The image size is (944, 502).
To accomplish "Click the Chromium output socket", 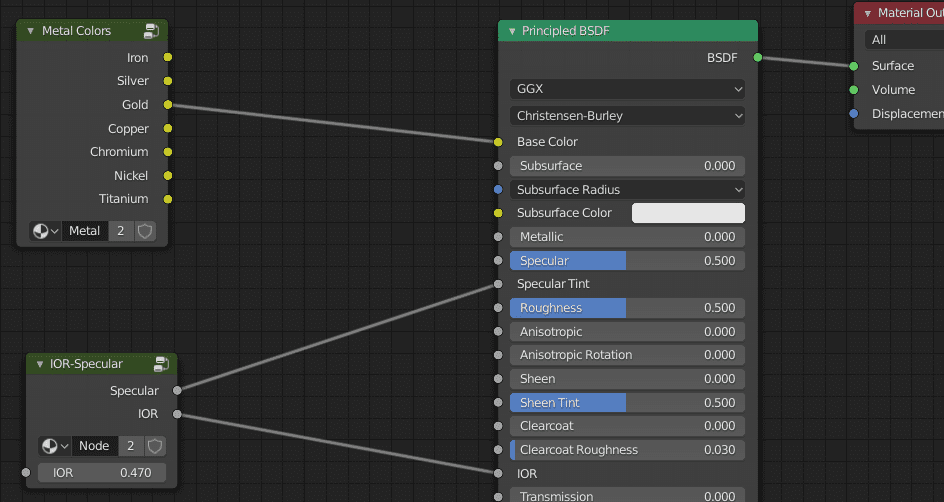I will pyautogui.click(x=168, y=152).
